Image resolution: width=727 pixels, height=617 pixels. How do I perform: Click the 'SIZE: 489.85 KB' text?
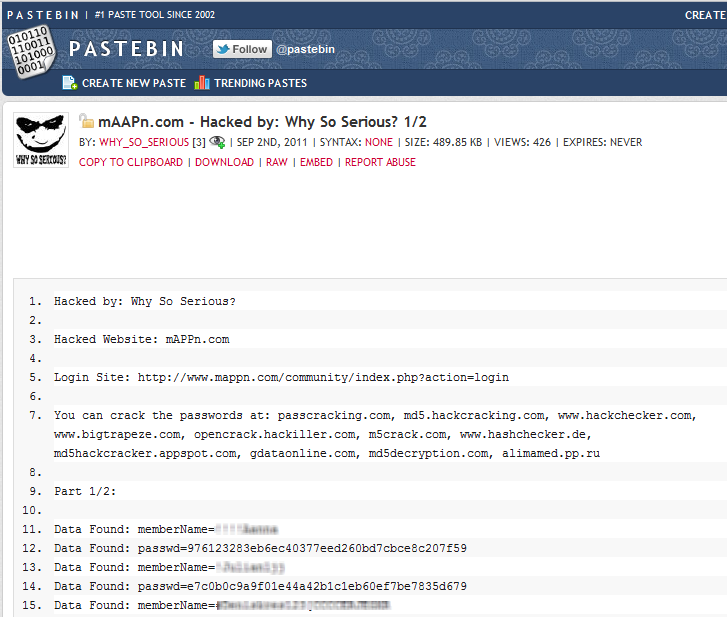443,142
